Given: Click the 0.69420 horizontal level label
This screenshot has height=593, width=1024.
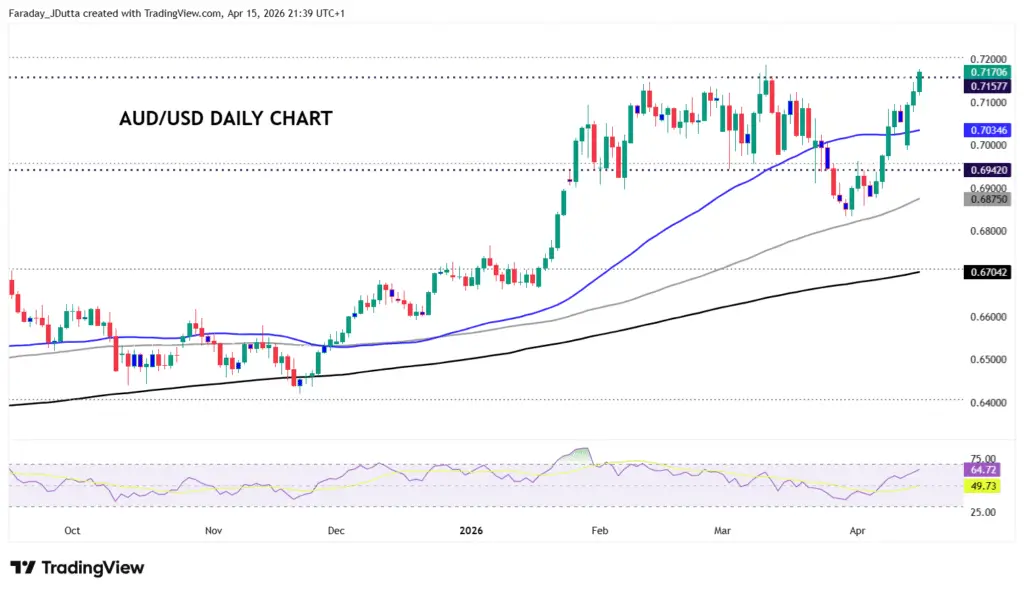Looking at the screenshot, I should [x=986, y=170].
